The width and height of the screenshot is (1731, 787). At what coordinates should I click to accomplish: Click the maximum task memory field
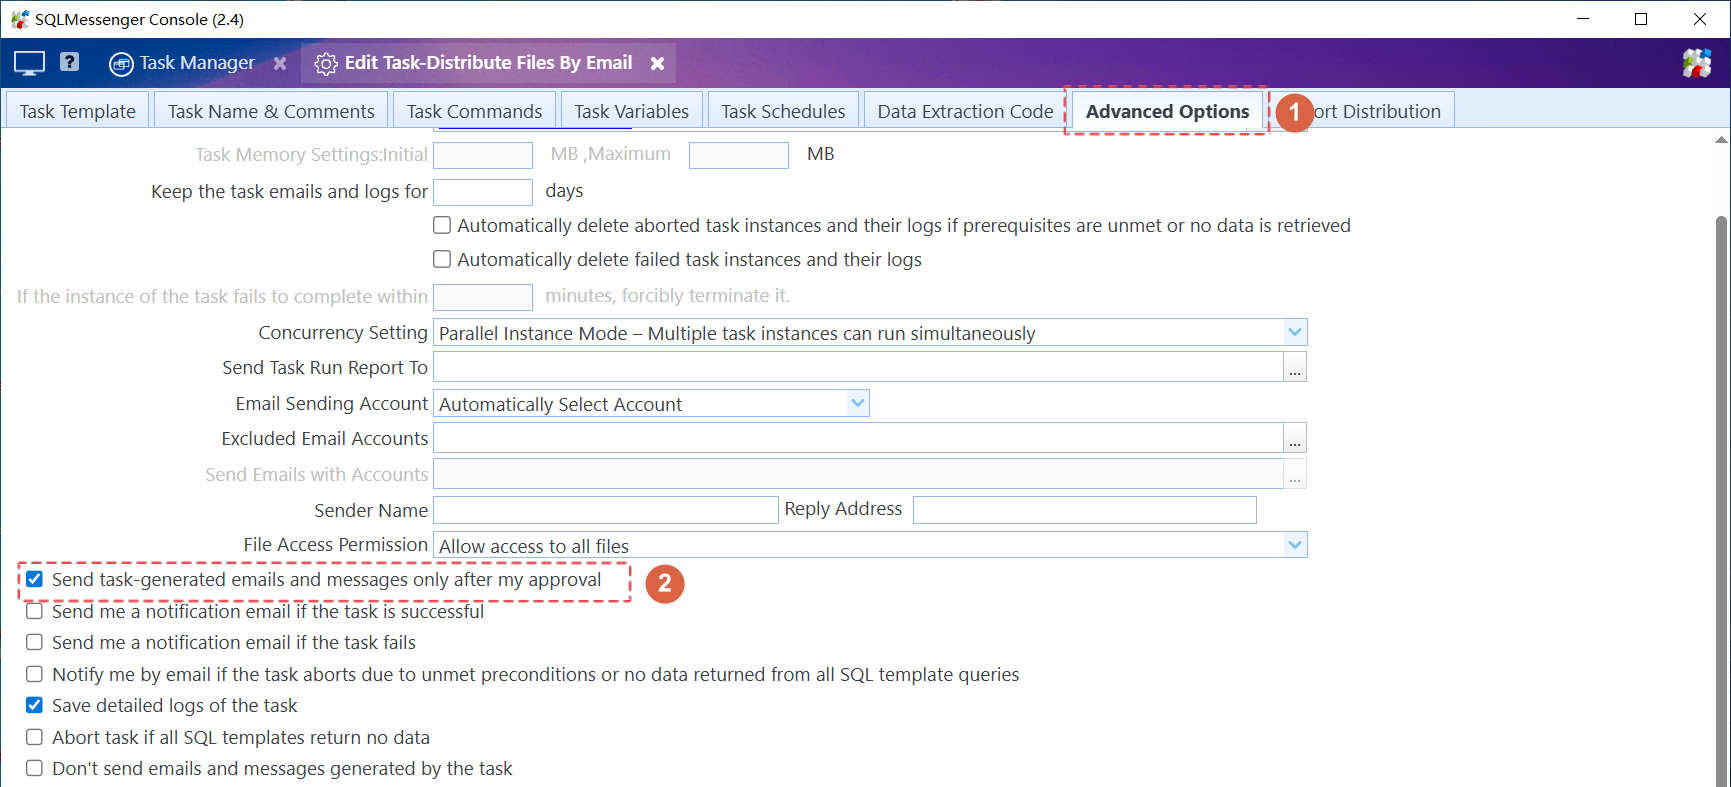pyautogui.click(x=738, y=155)
